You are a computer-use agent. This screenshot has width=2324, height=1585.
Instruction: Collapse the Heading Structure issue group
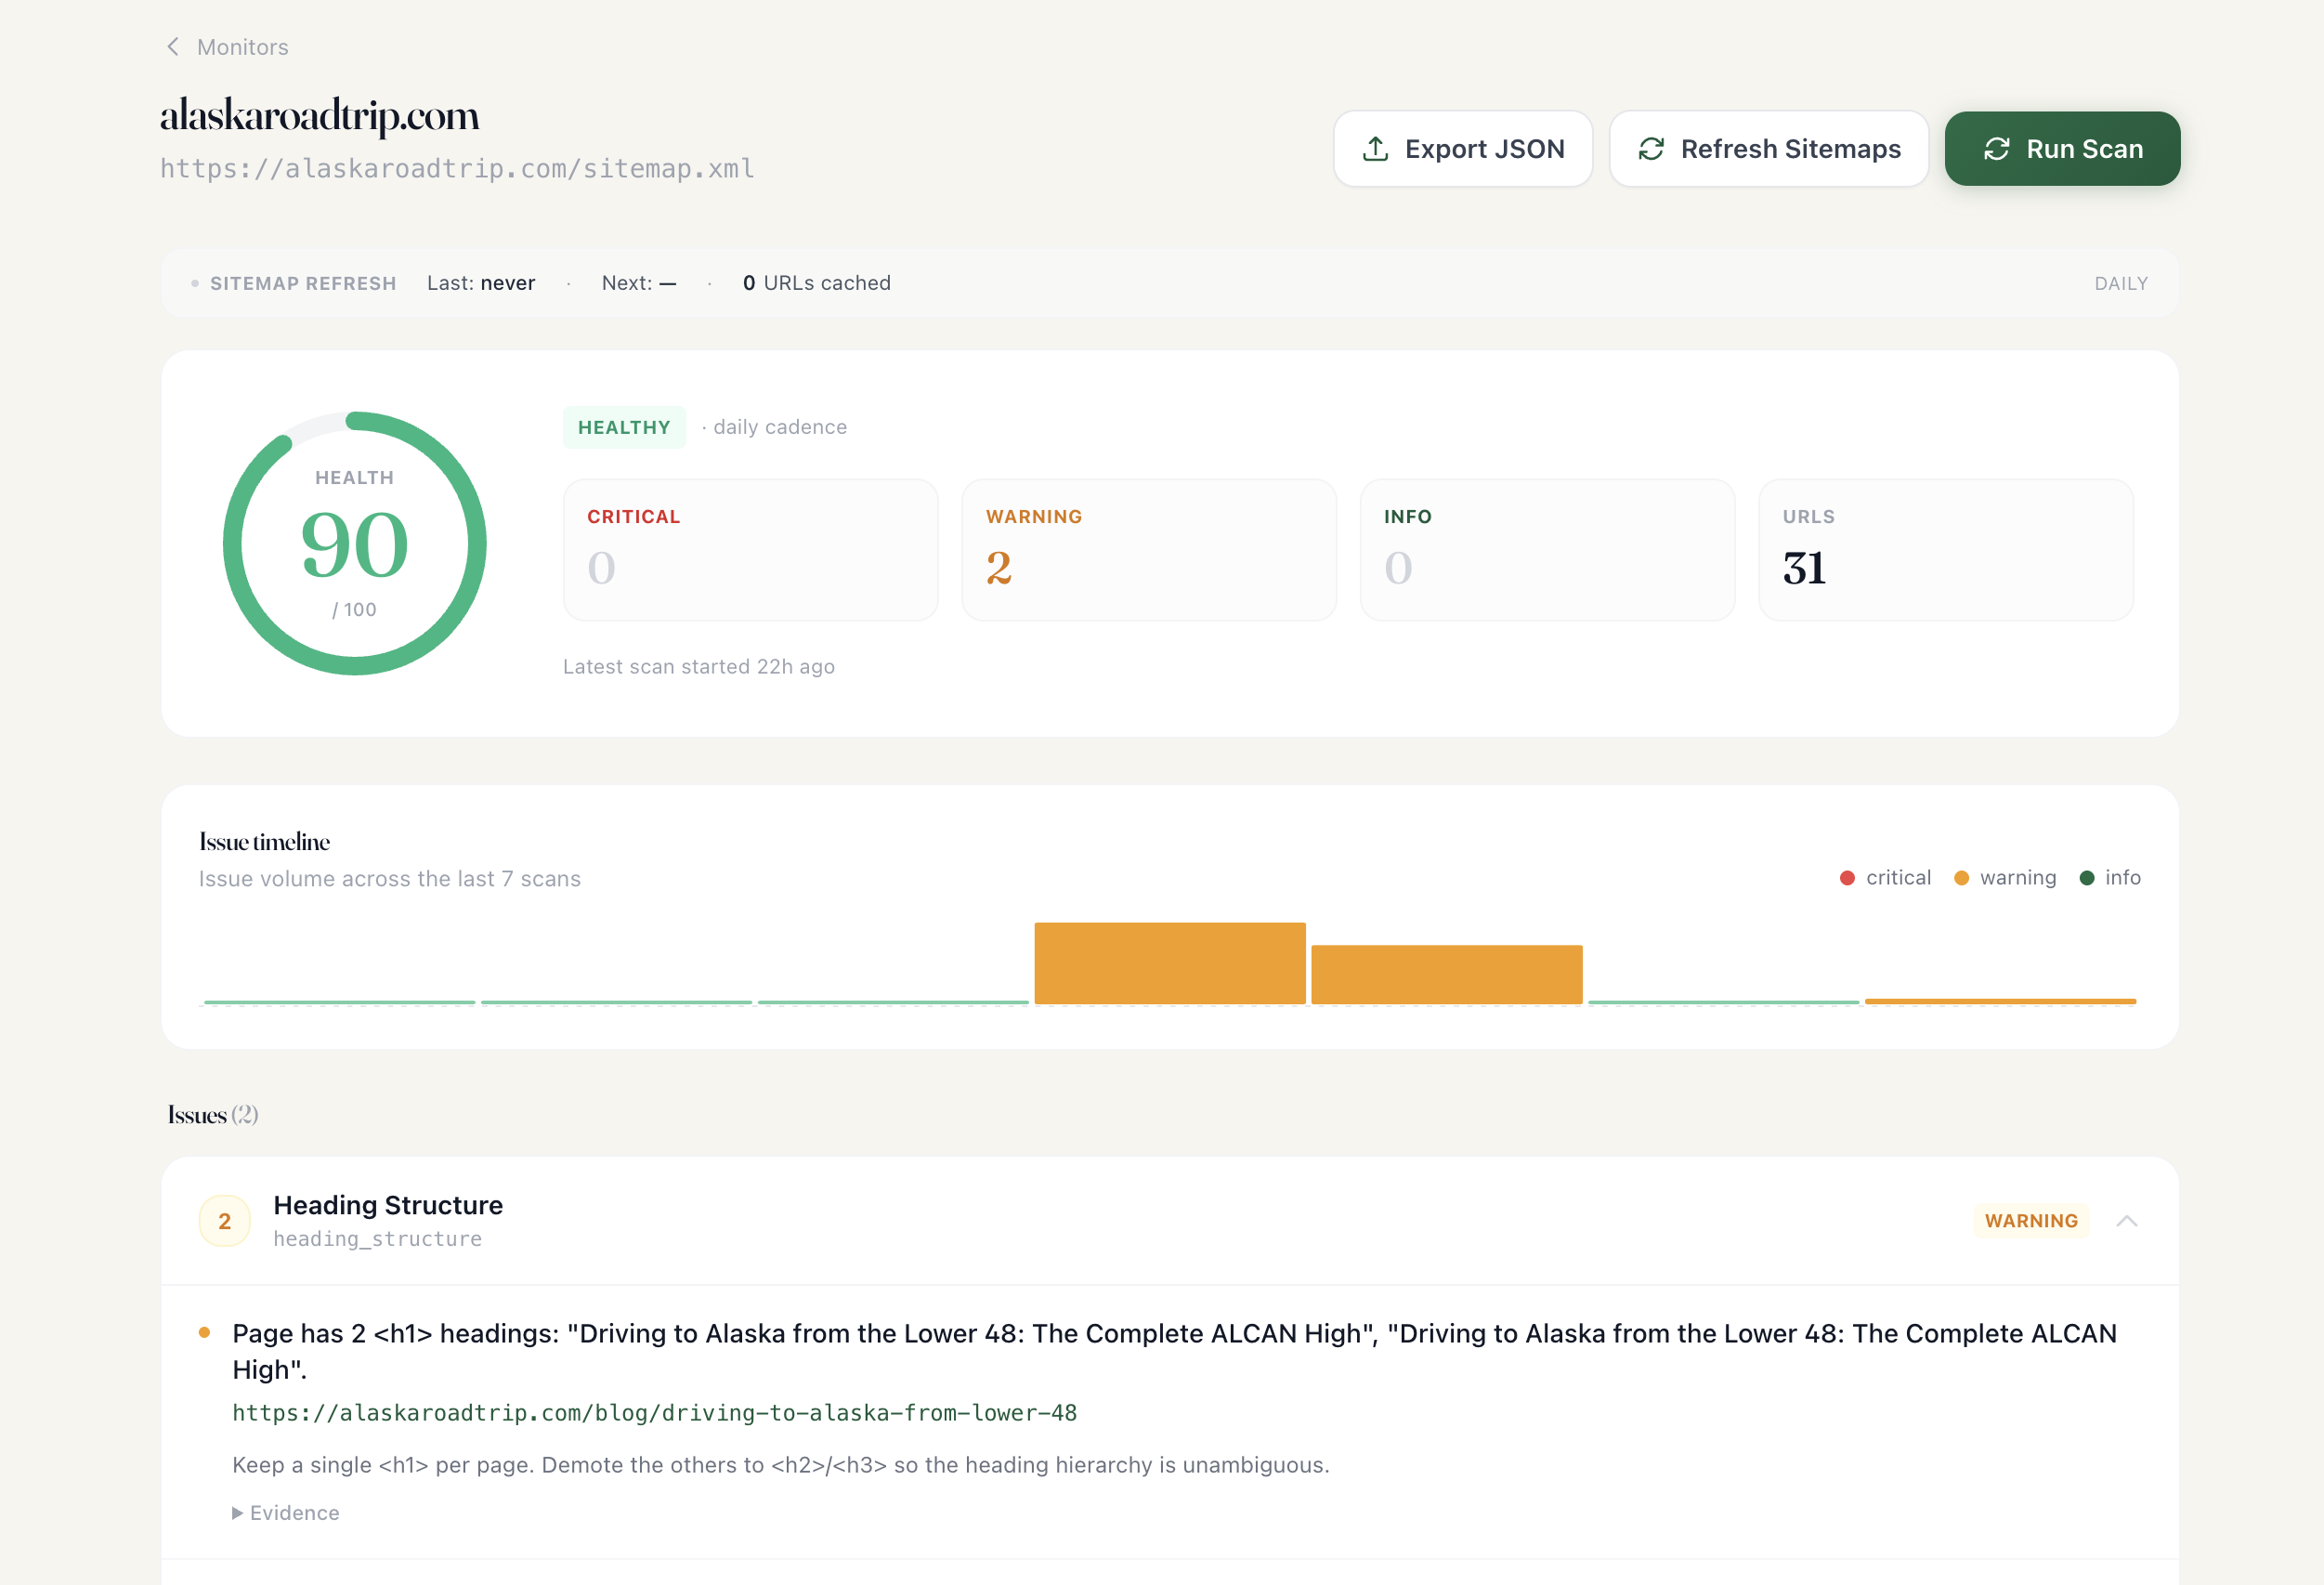(2126, 1221)
